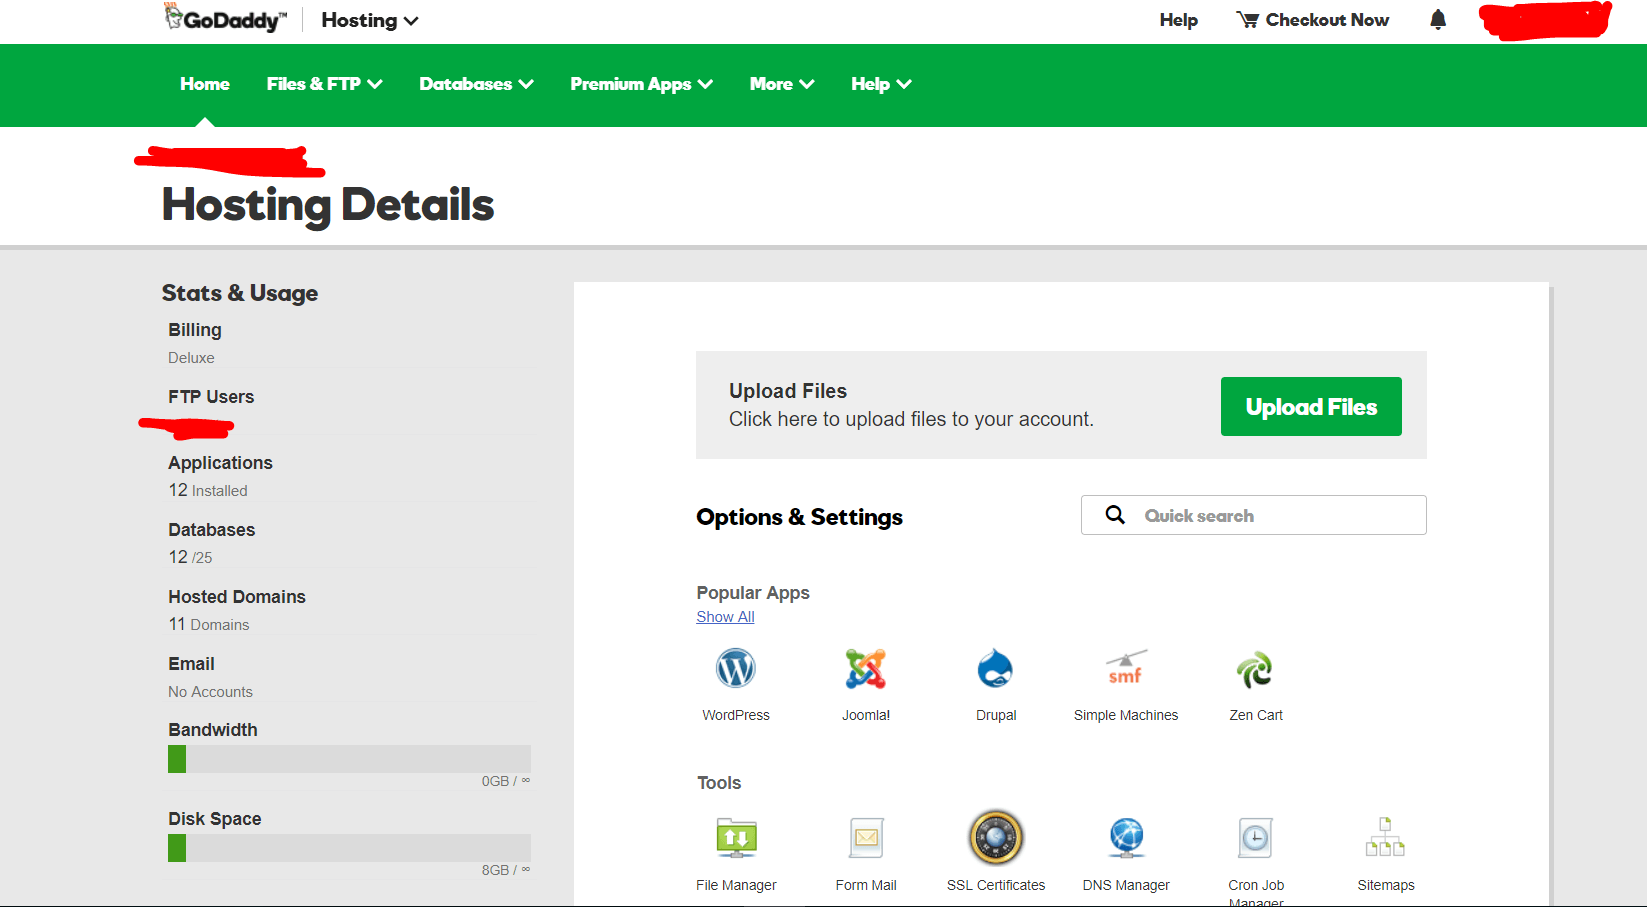The image size is (1647, 907).
Task: Click the quick search magnifier icon
Action: click(x=1115, y=515)
